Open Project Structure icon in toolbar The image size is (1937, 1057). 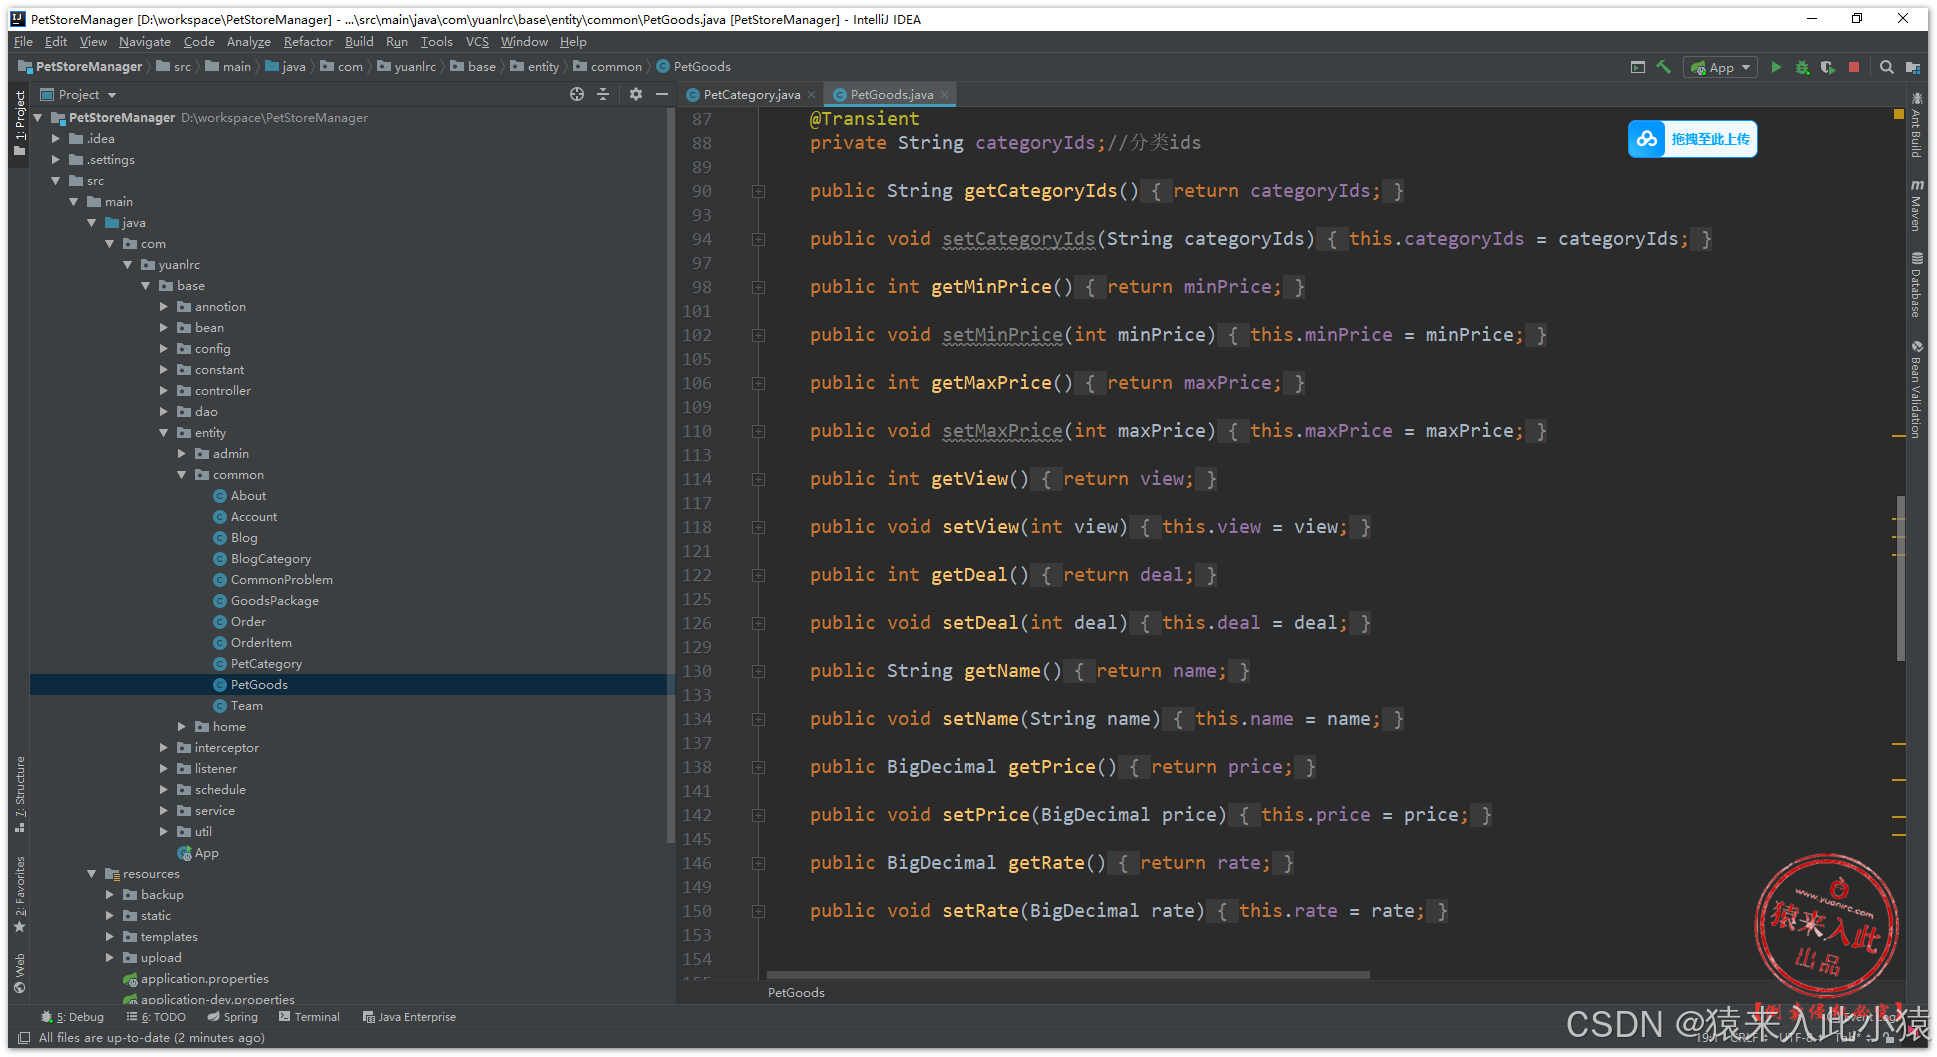tap(1913, 67)
